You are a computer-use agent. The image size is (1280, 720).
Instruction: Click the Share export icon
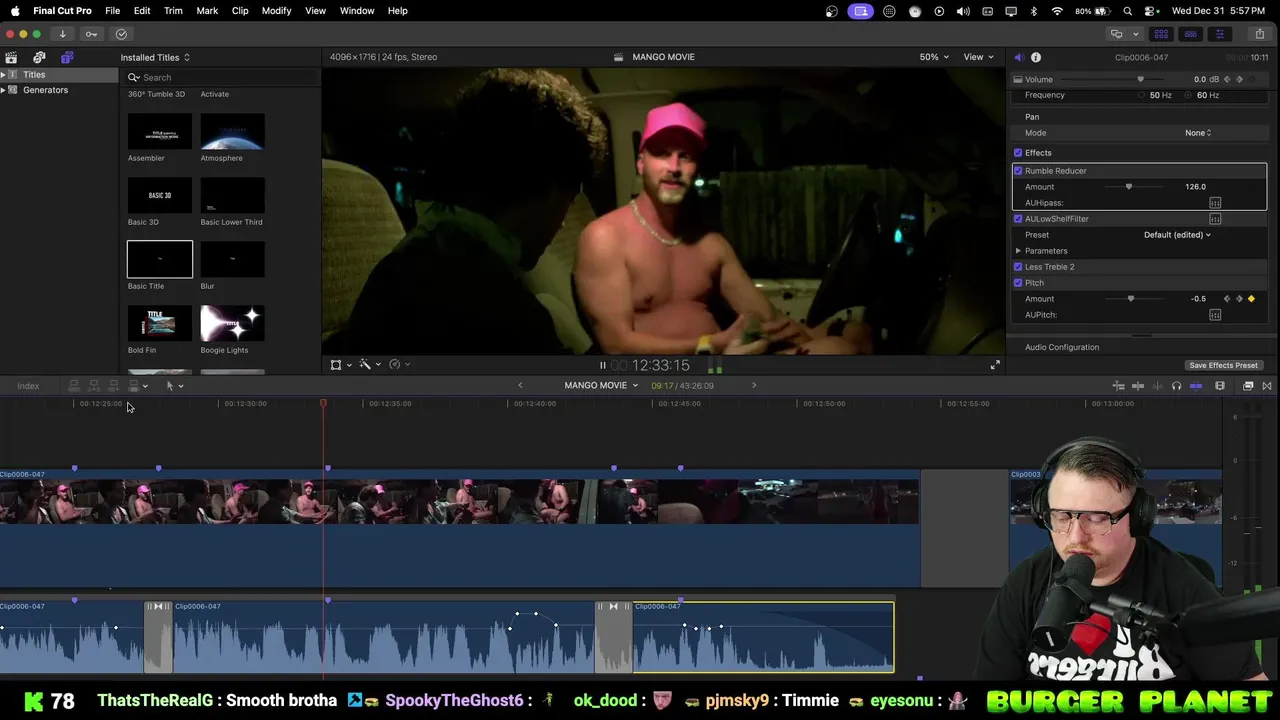(x=1259, y=34)
